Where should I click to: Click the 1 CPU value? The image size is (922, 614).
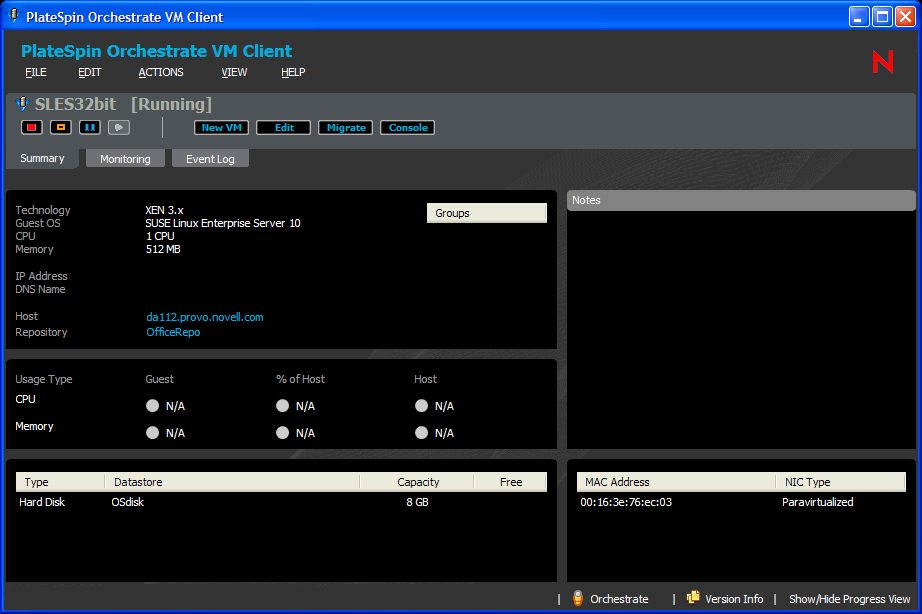tap(160, 236)
